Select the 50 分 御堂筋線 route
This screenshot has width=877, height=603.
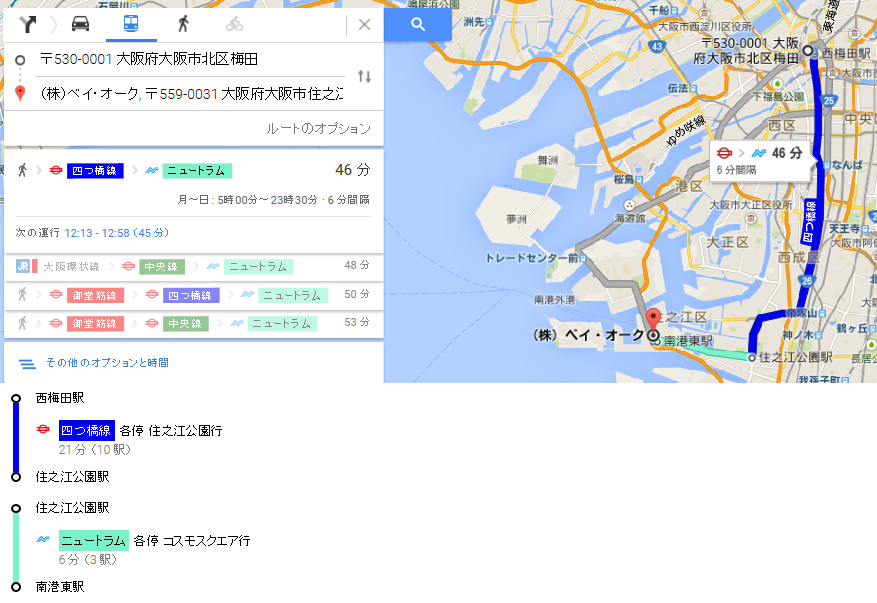click(x=194, y=294)
